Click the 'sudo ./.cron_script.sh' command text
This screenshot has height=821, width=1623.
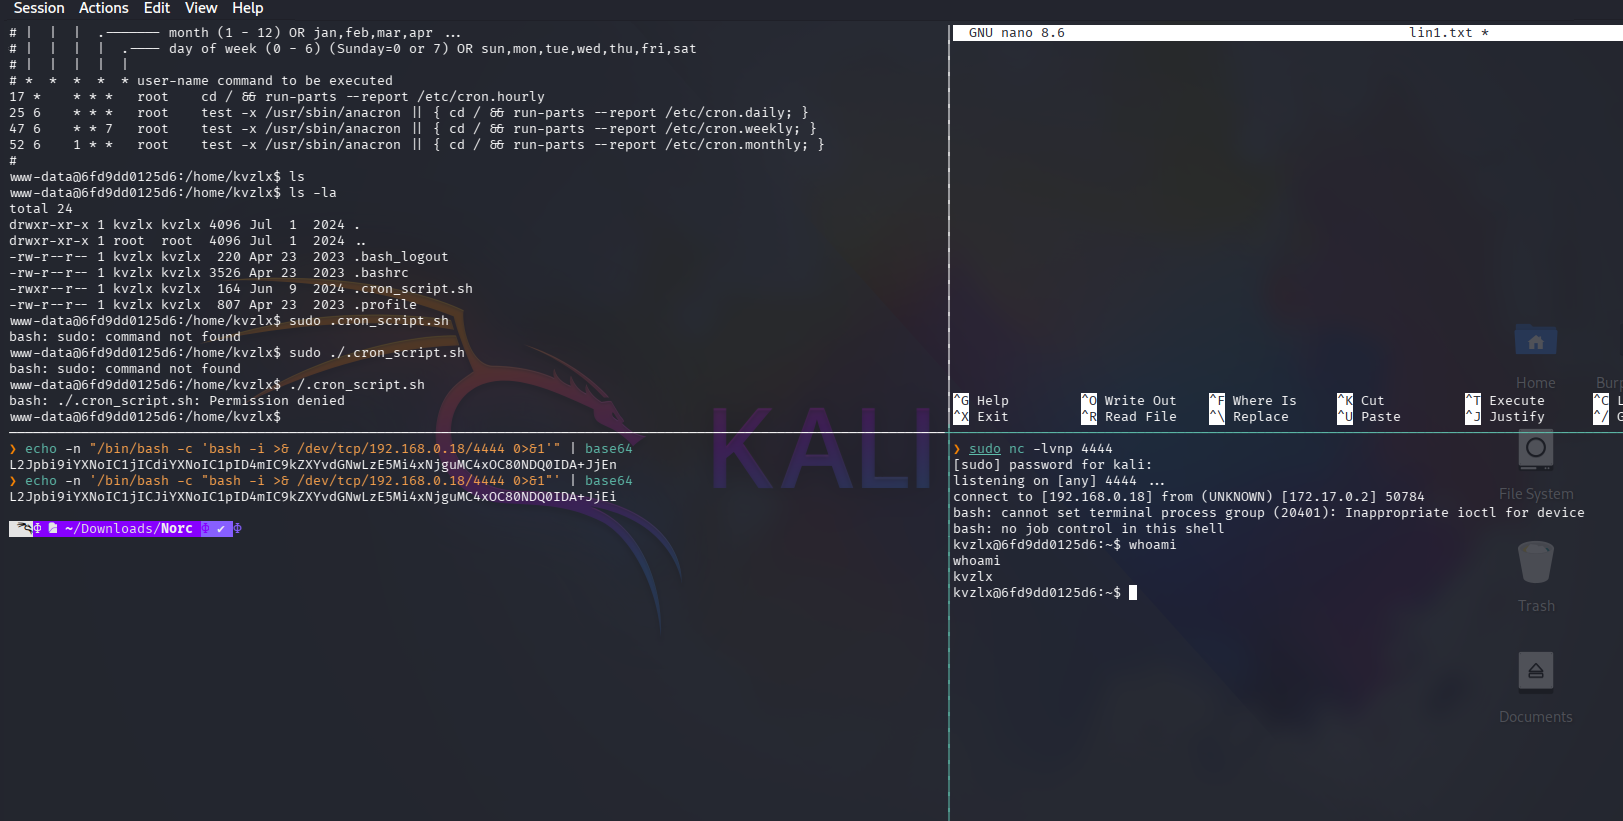pyautogui.click(x=377, y=353)
